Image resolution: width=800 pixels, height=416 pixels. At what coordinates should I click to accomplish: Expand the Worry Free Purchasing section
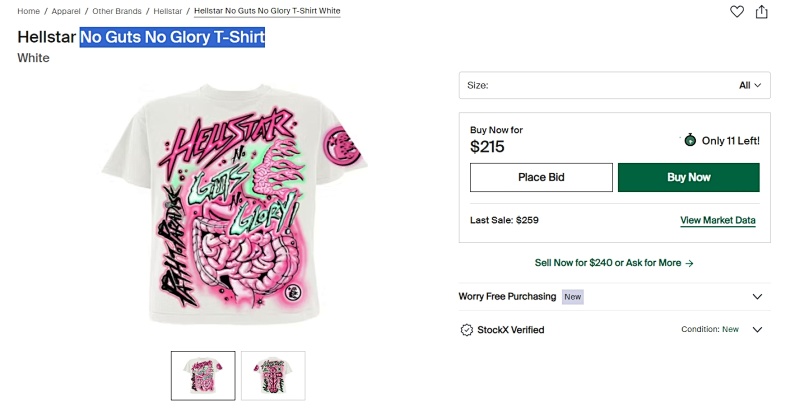(614, 297)
